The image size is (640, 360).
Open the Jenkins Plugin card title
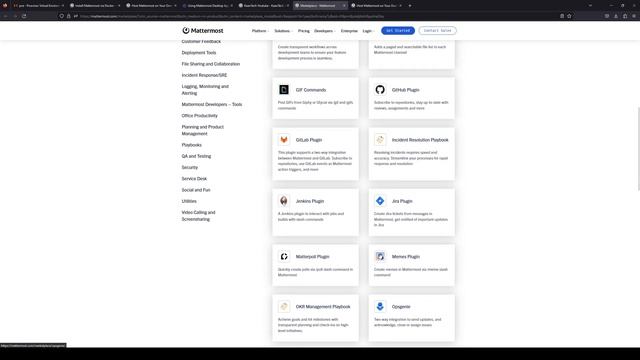coord(310,201)
